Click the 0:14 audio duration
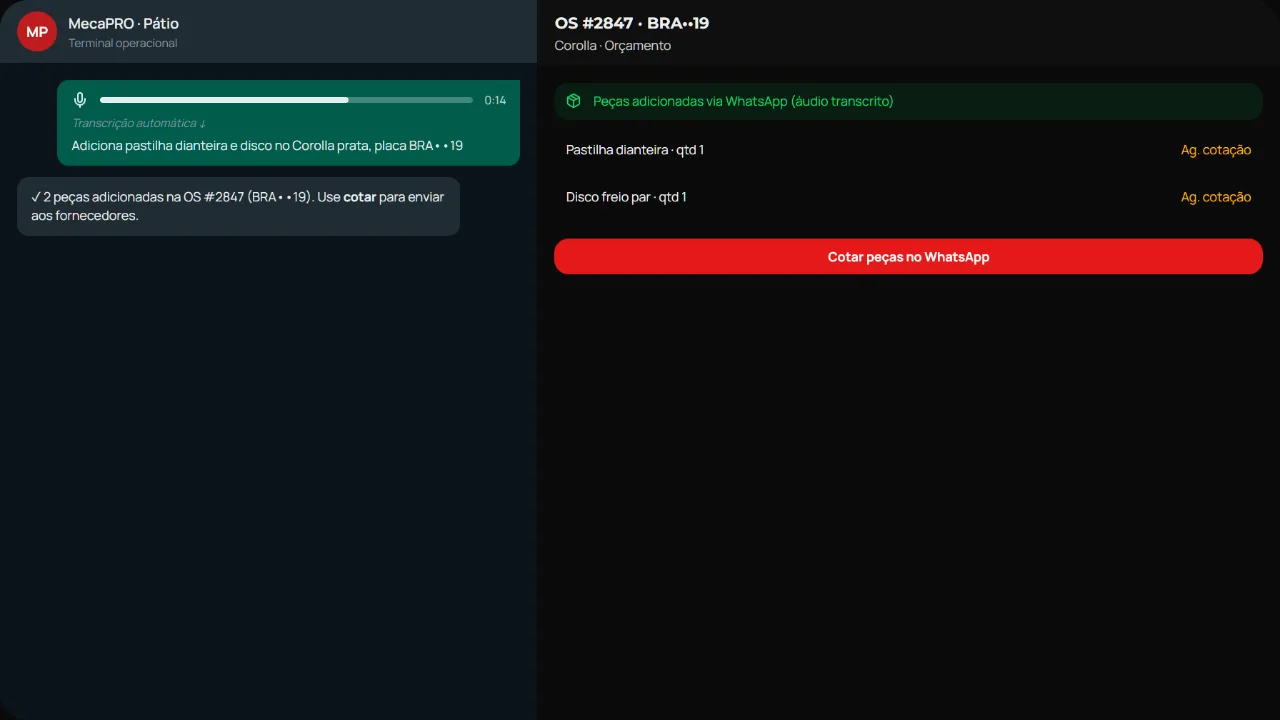The width and height of the screenshot is (1280, 720). (495, 100)
